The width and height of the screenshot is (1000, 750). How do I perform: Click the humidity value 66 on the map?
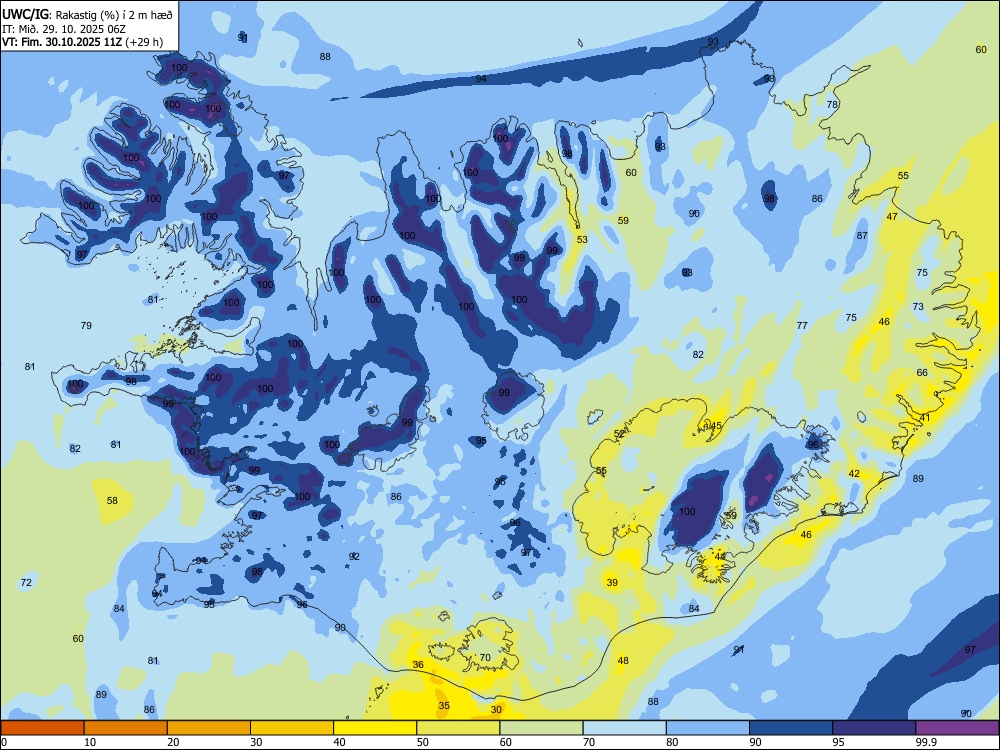click(922, 372)
